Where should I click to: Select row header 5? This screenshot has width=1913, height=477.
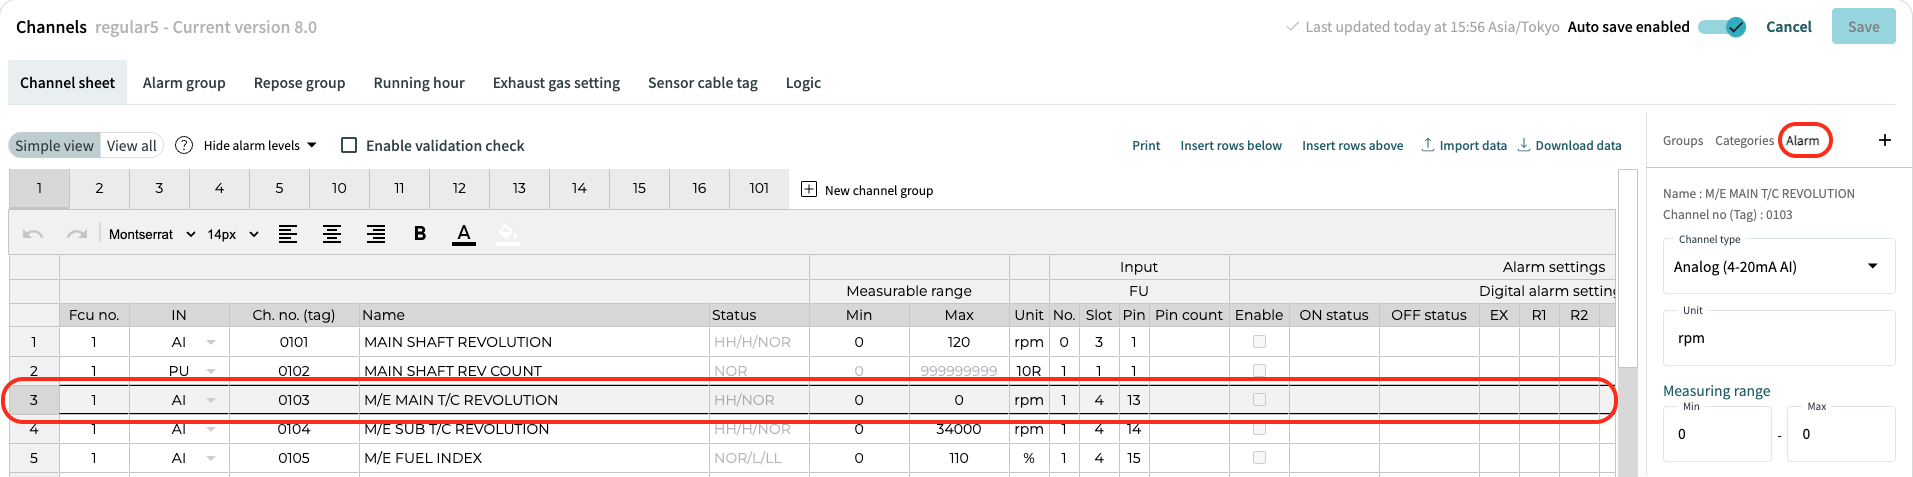click(x=34, y=458)
